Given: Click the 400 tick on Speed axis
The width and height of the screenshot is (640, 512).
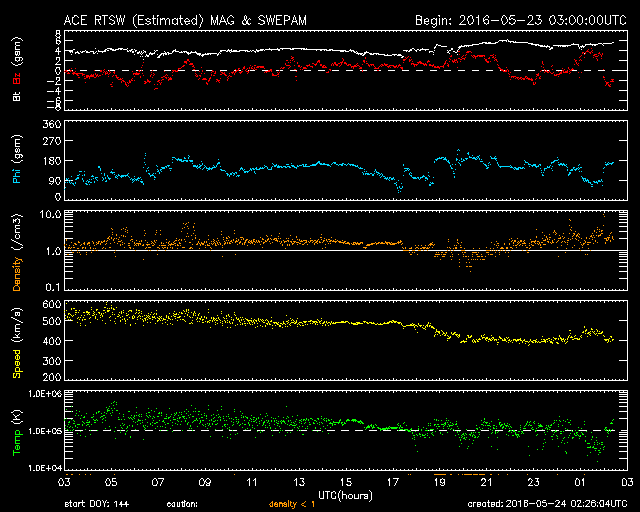Looking at the screenshot, I should coord(52,341).
